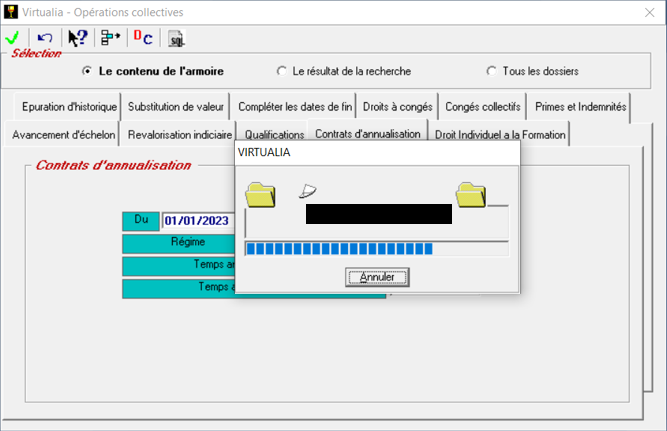667x431 pixels.
Task: Open the 'Droits à congés' tab
Action: 397,106
